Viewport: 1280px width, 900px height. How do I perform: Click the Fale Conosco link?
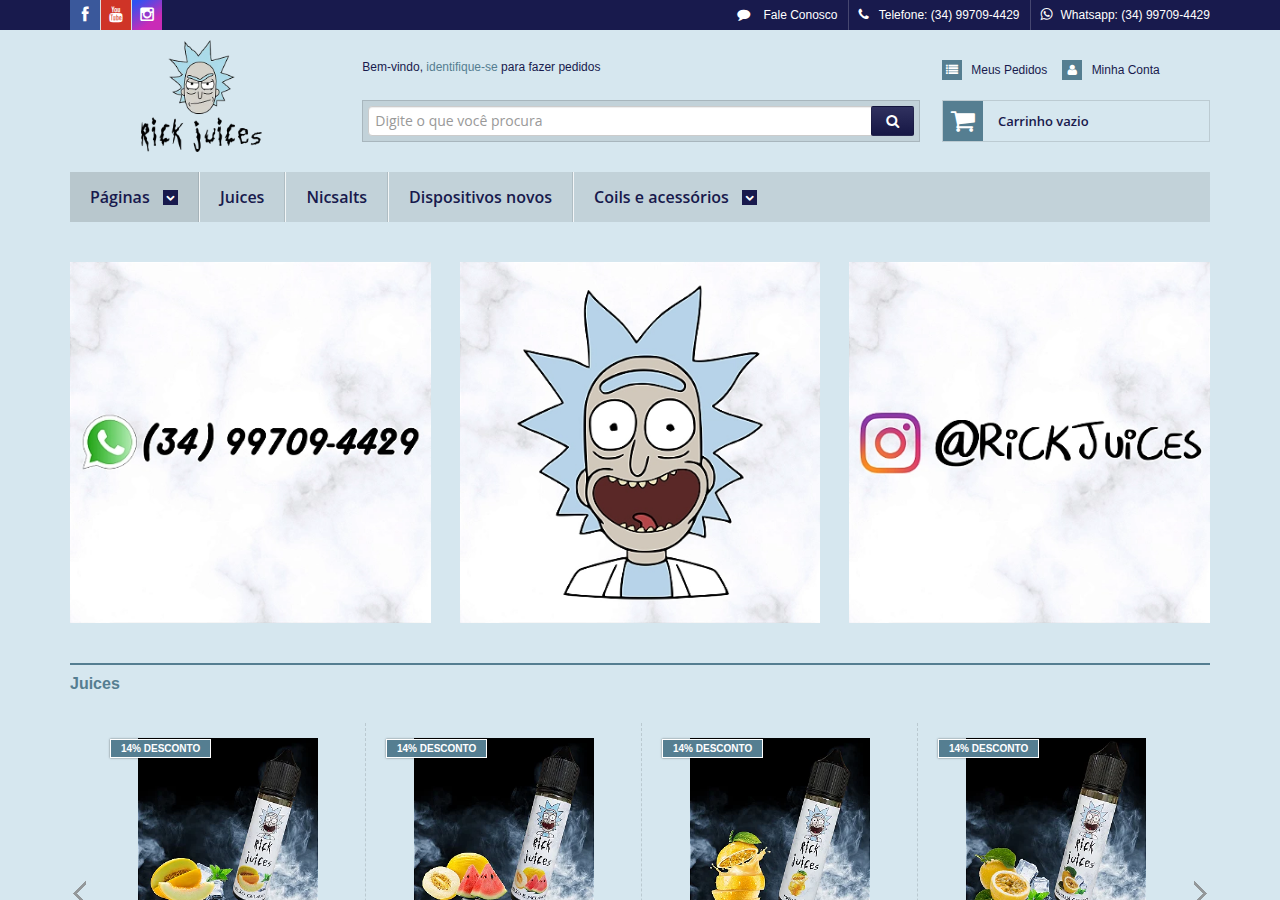[800, 15]
